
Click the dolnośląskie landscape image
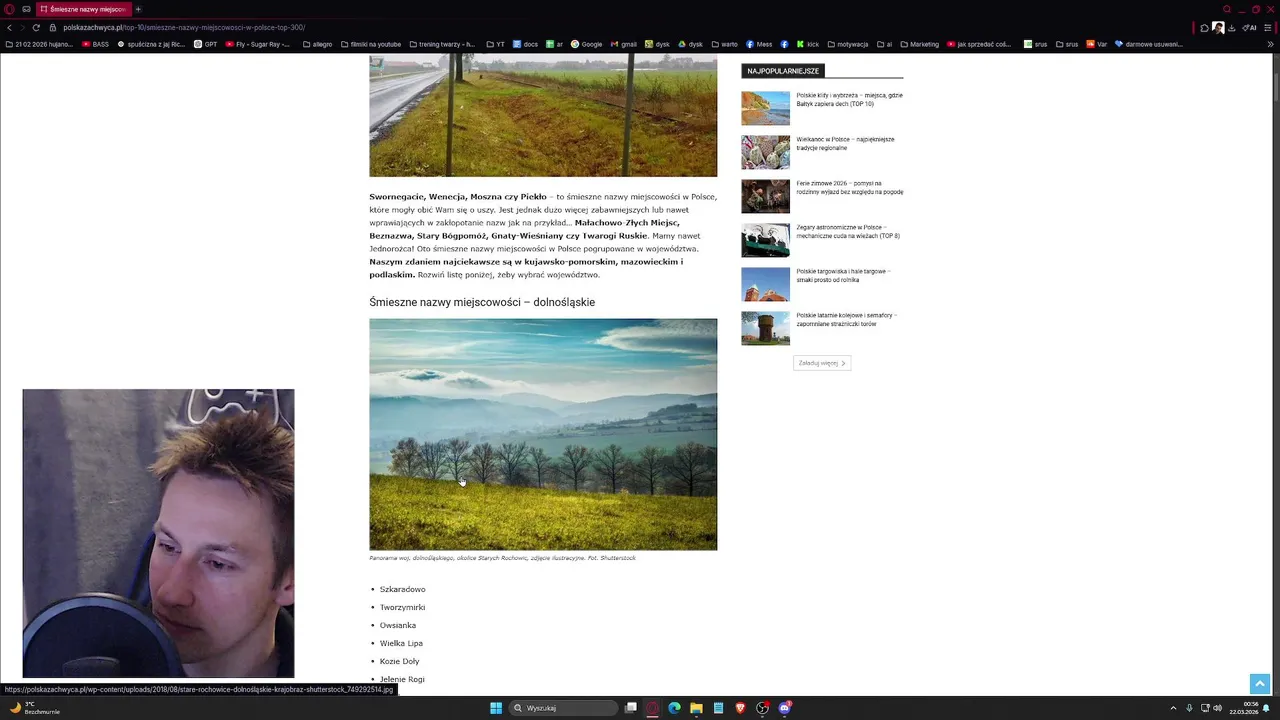click(543, 434)
